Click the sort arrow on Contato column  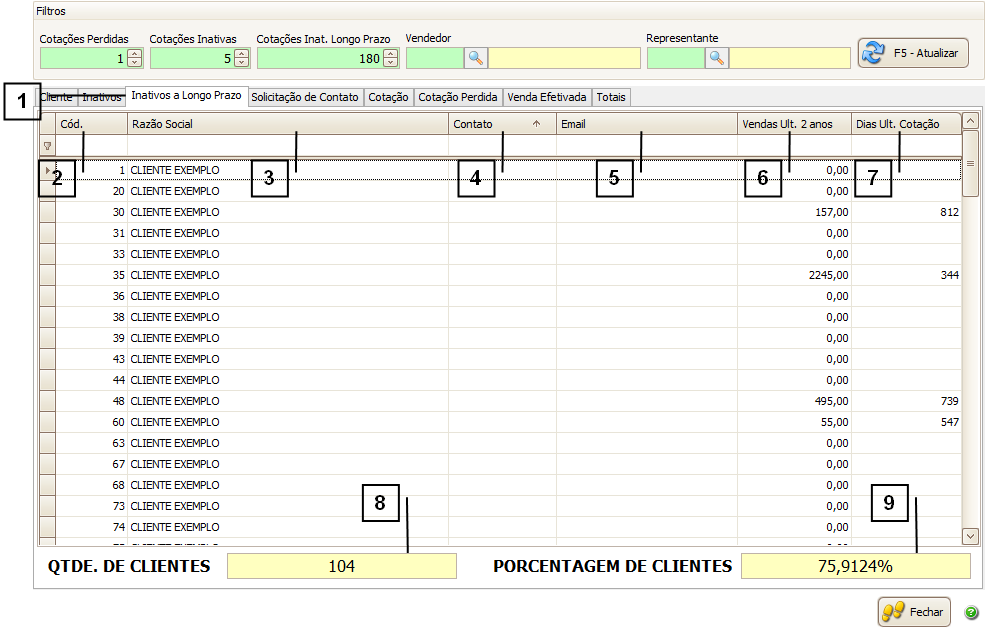[x=536, y=124]
